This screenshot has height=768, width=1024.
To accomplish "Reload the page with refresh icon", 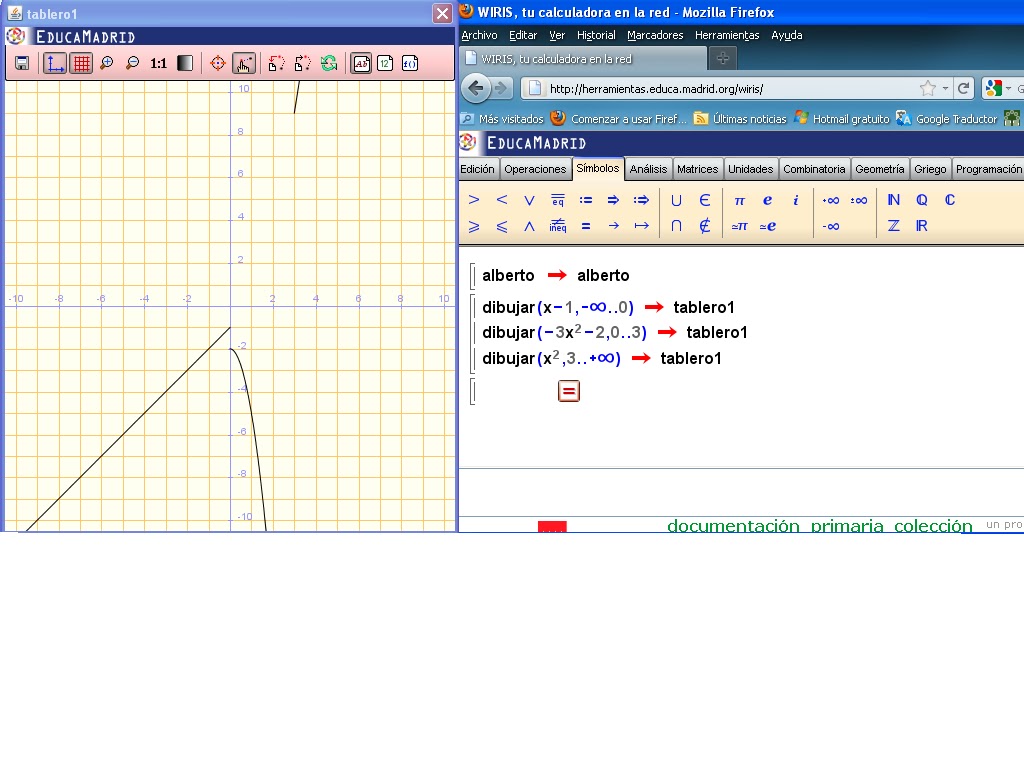I will (x=963, y=89).
